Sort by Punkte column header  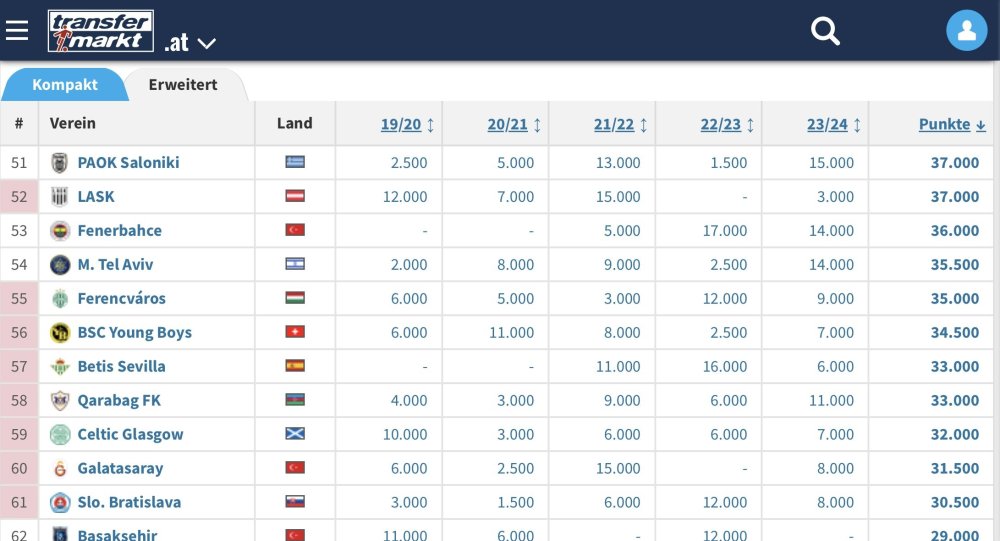click(x=945, y=125)
